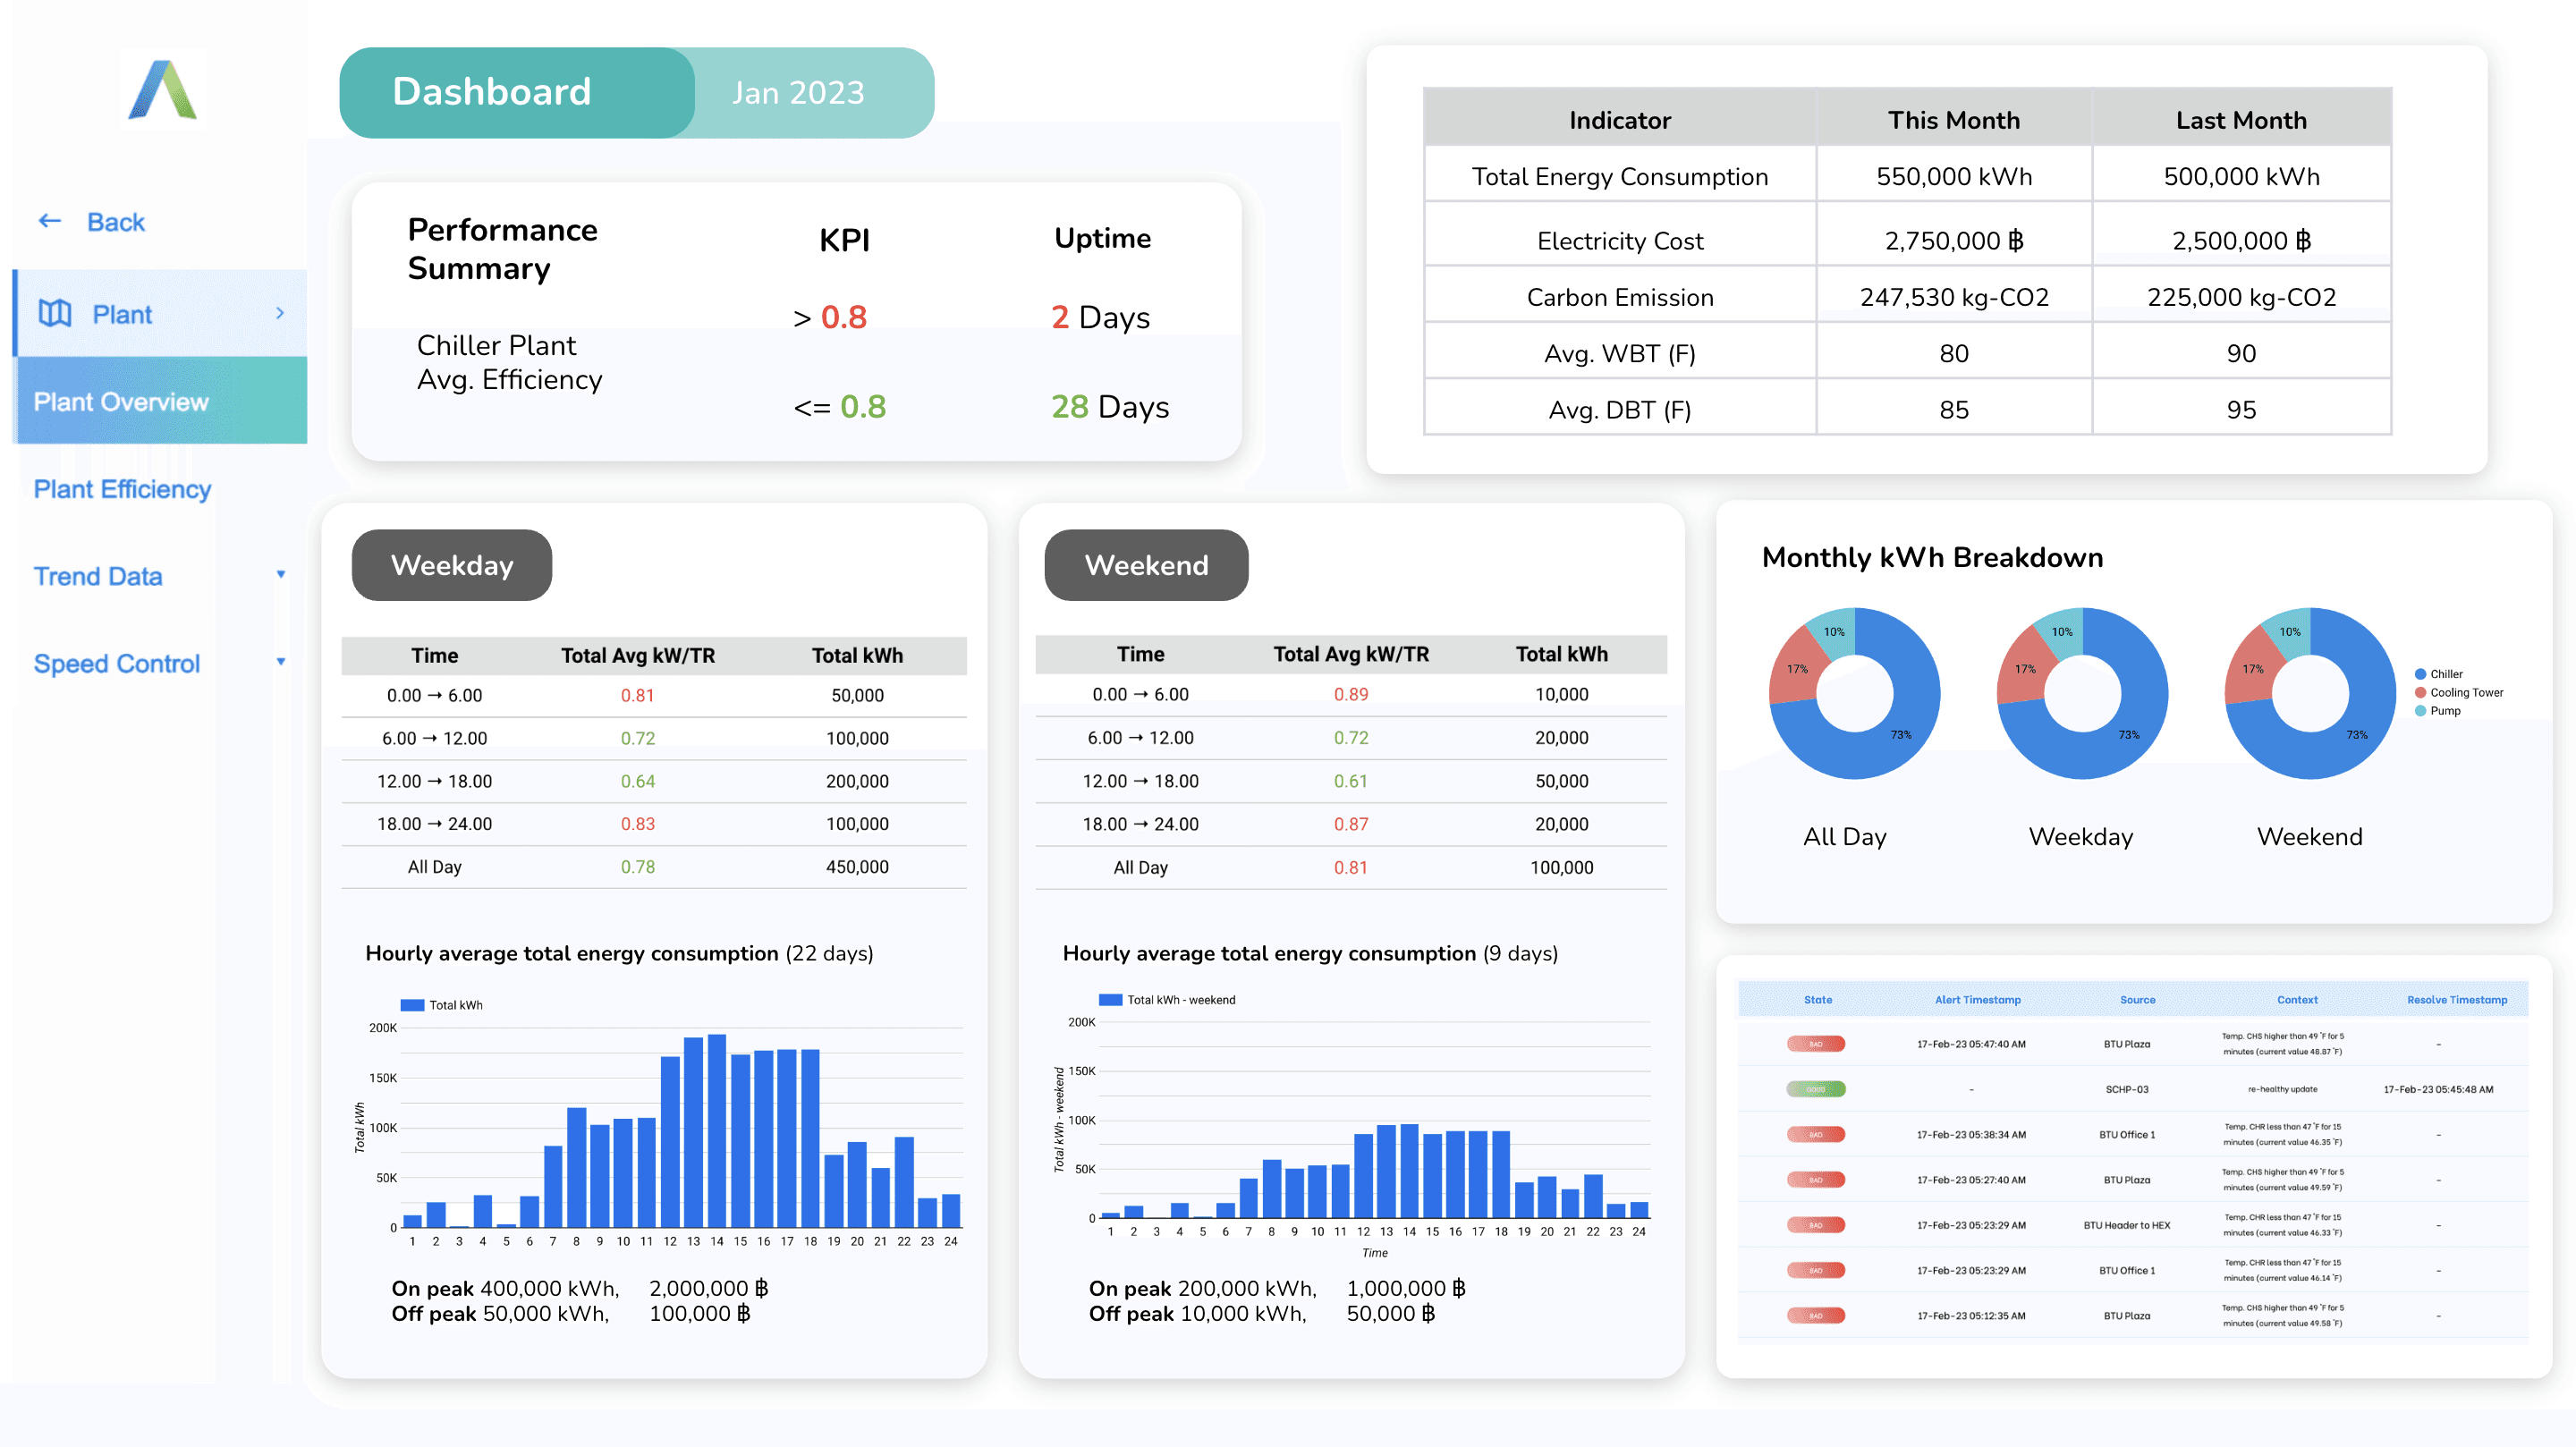Image resolution: width=2576 pixels, height=1447 pixels.
Task: Click BAD state badge for 05:12:35 AM alert
Action: (1816, 1316)
